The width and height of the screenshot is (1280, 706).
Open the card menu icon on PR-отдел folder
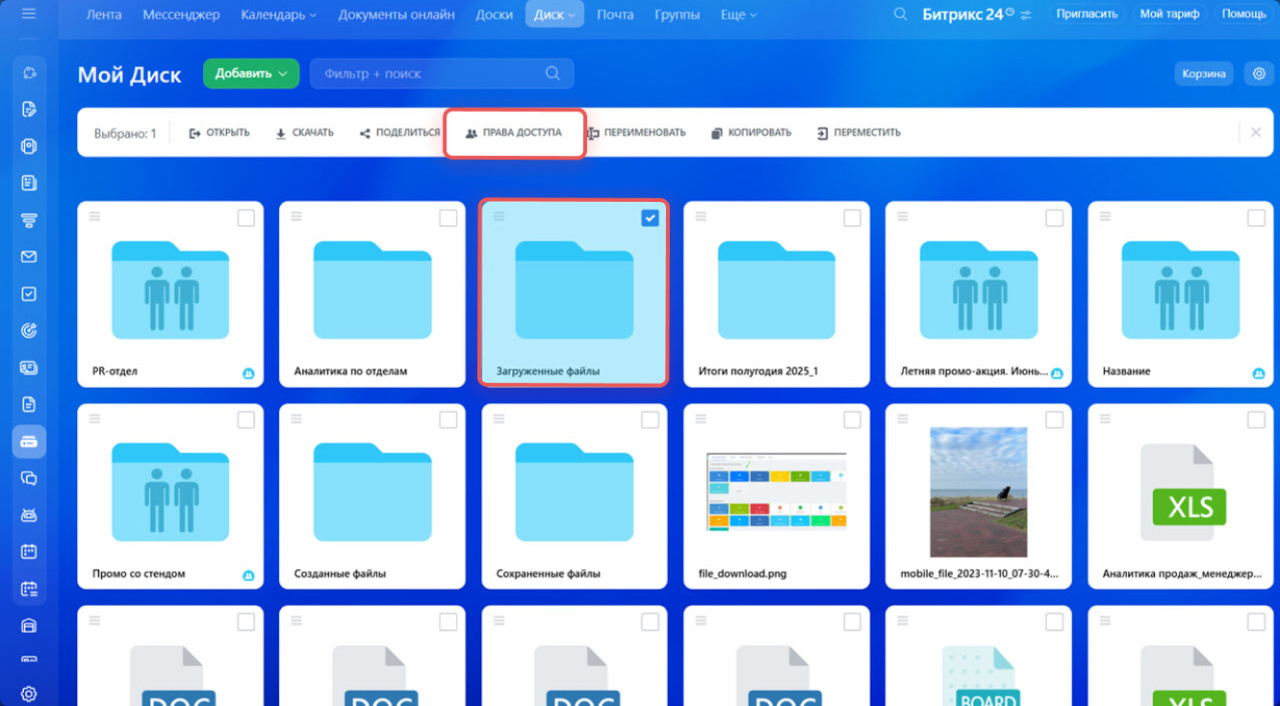pyautogui.click(x=95, y=216)
